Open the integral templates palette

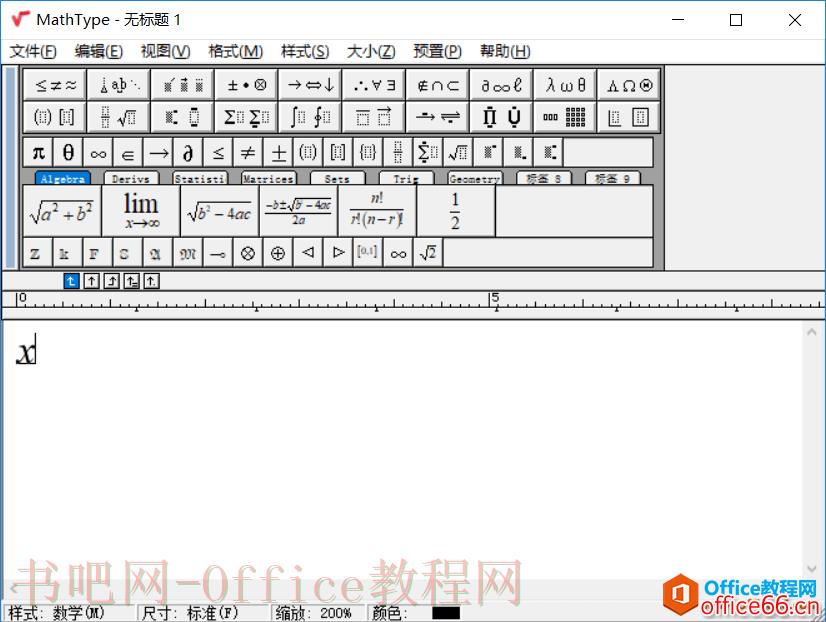point(310,116)
